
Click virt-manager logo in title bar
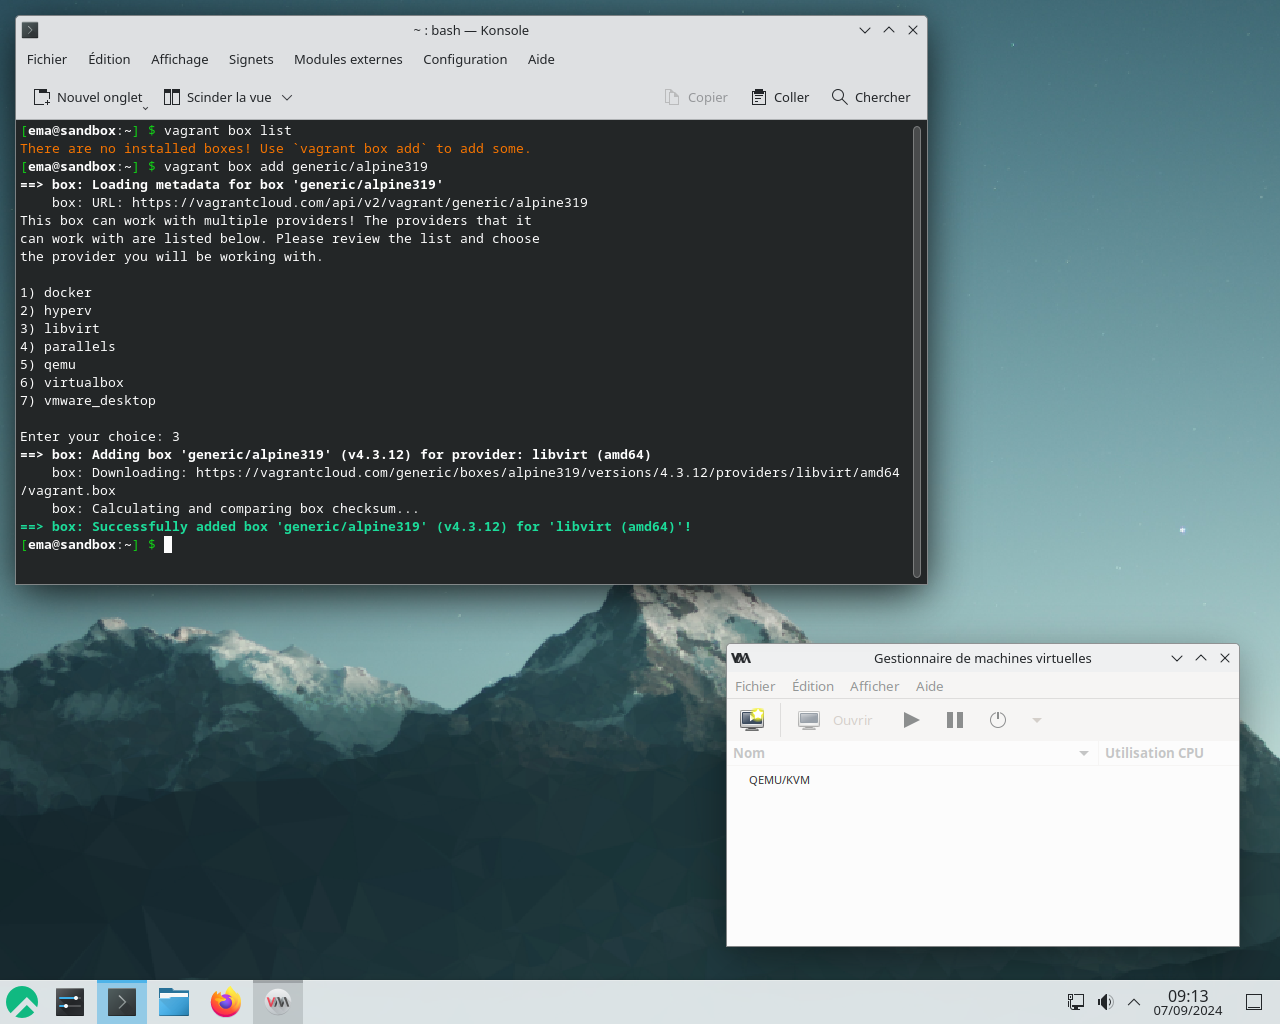pos(741,658)
